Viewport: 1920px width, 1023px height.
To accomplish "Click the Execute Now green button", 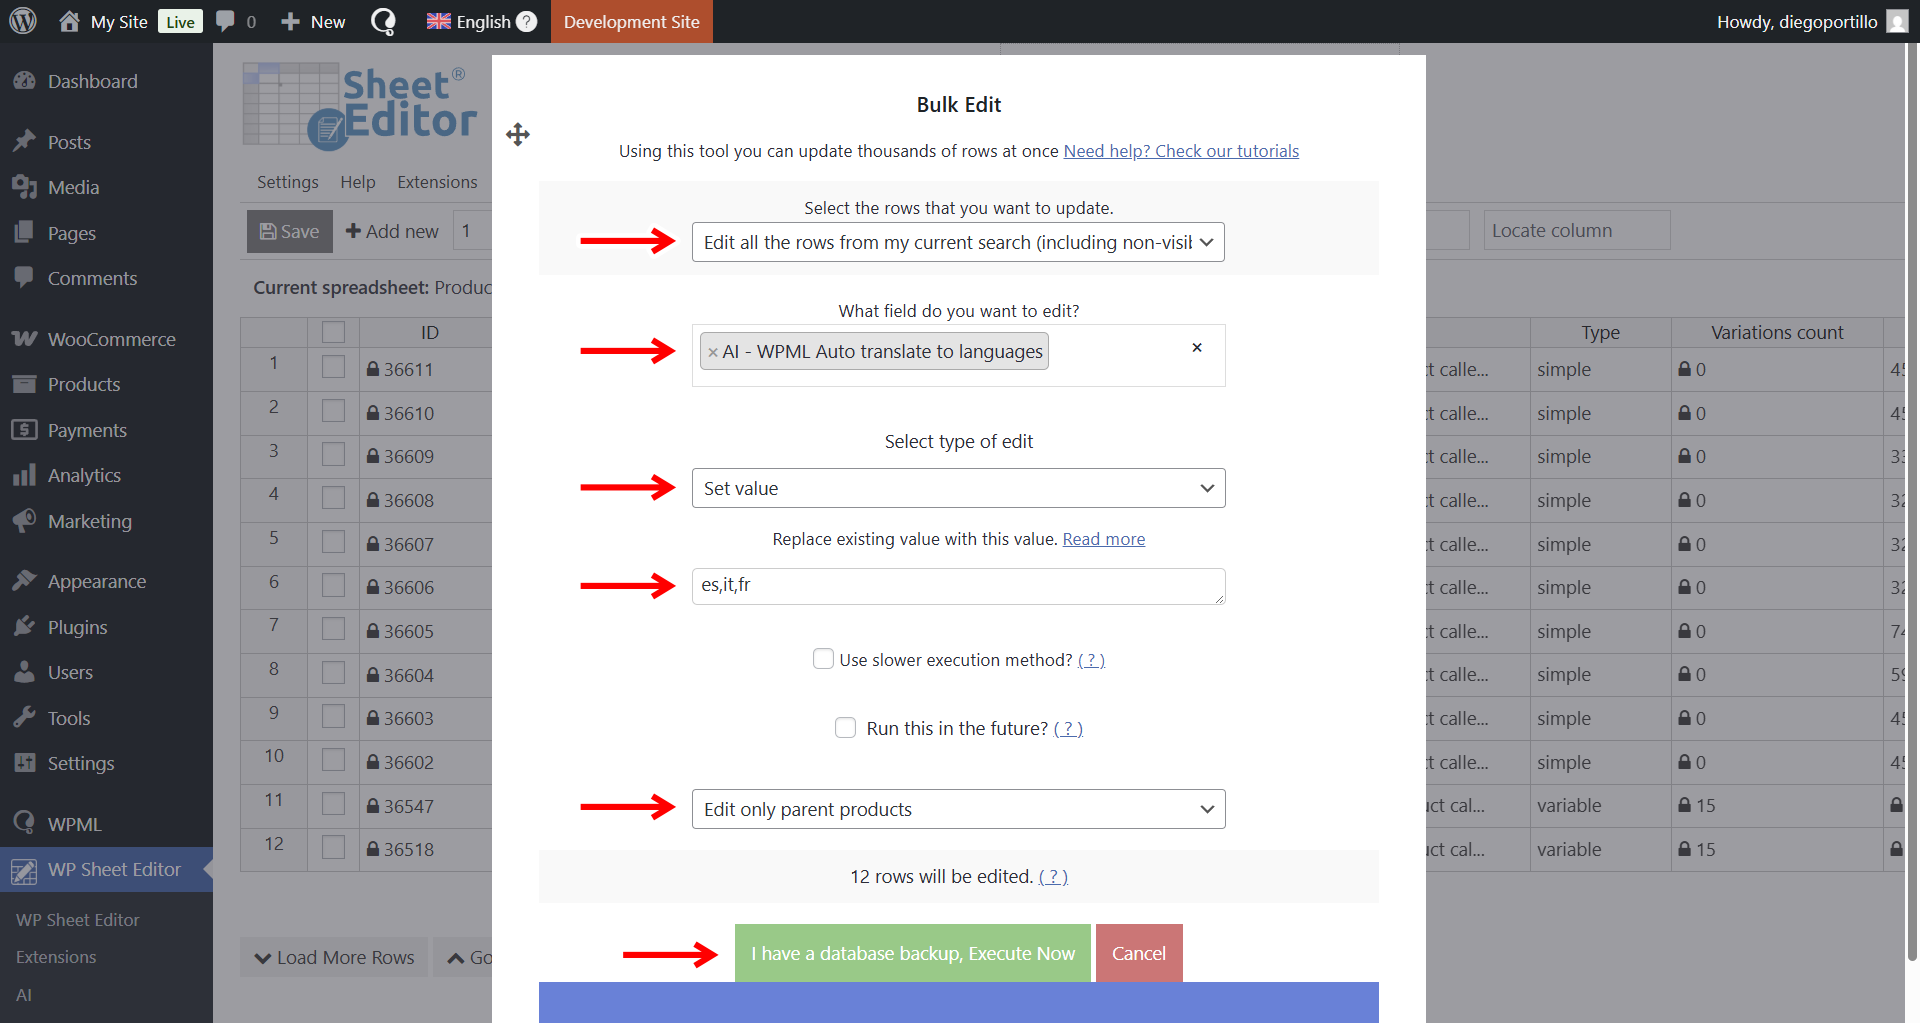I will (x=912, y=953).
